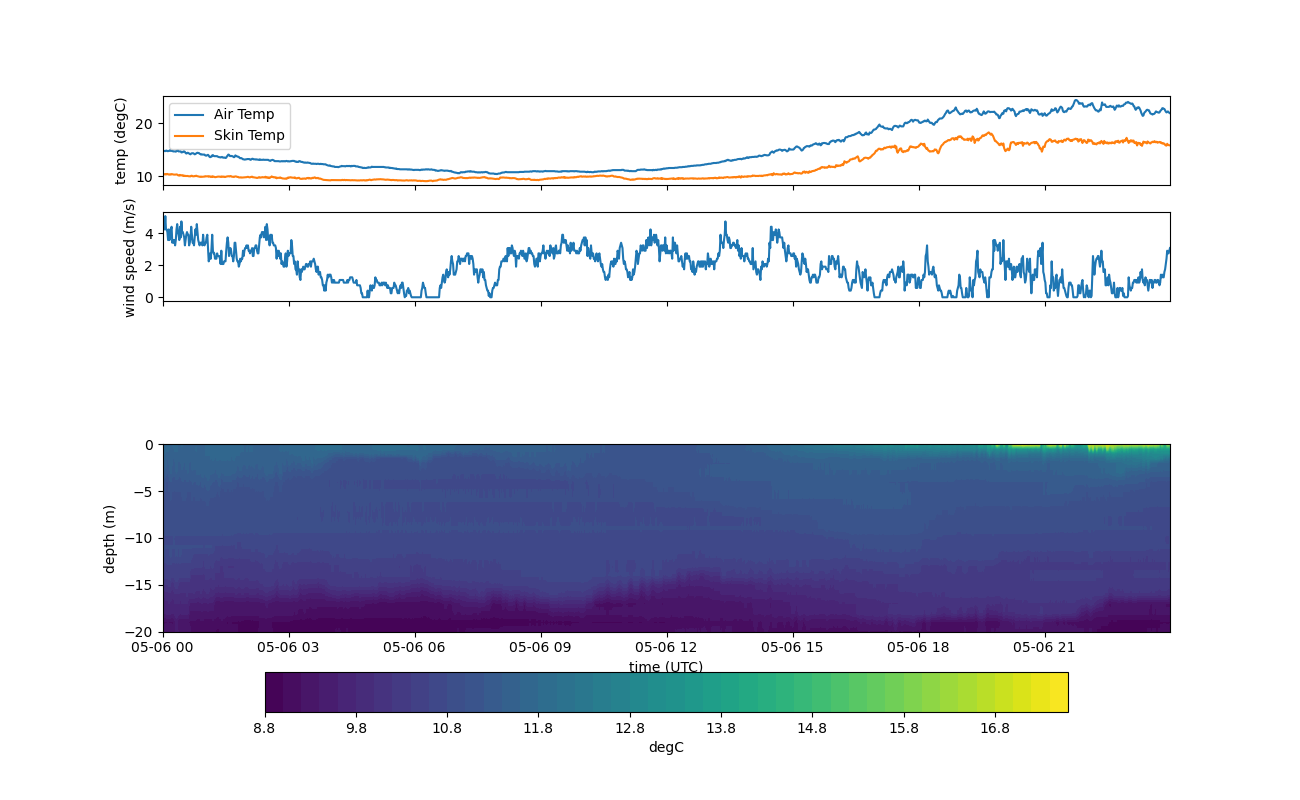Viewport: 1300px width, 800px height.
Task: Click the "depth (m)" axis label
Action: pyautogui.click(x=110, y=538)
